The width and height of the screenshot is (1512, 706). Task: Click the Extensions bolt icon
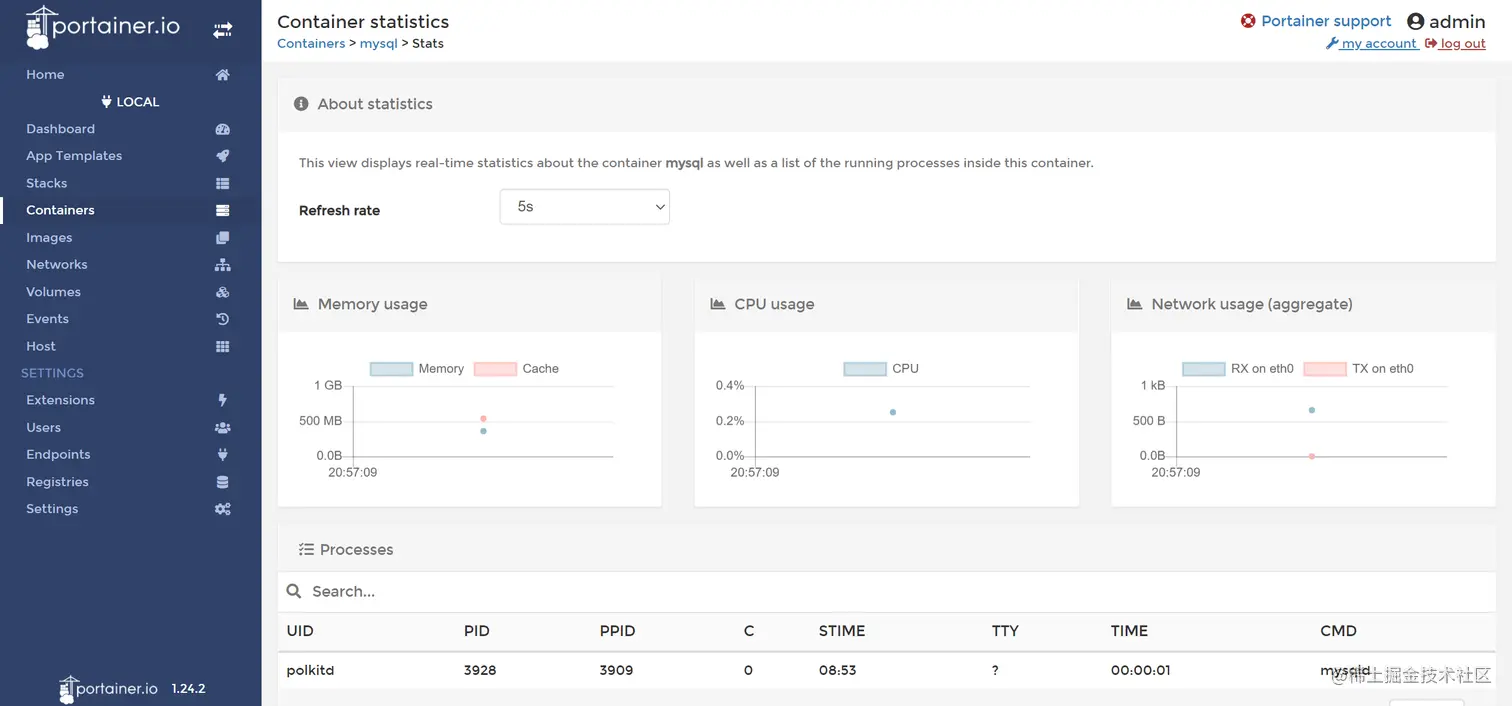tap(222, 400)
